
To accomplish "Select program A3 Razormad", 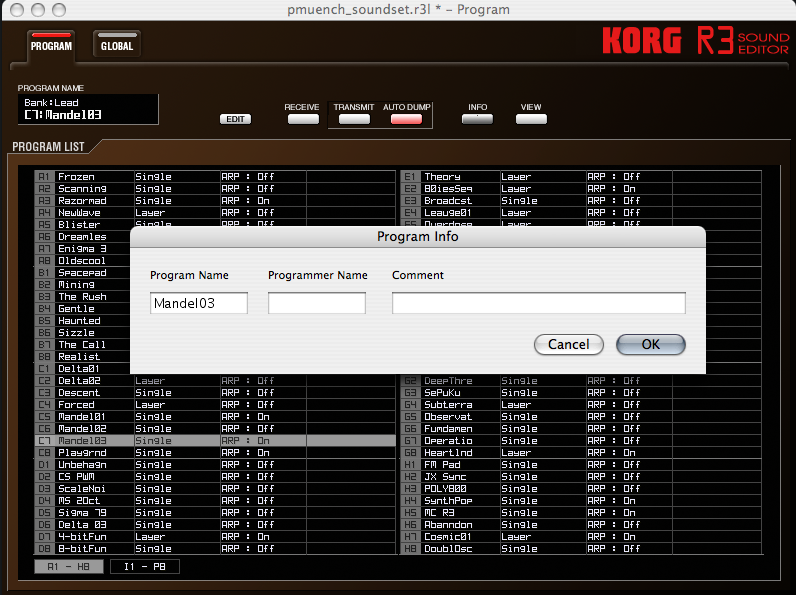I will point(215,201).
